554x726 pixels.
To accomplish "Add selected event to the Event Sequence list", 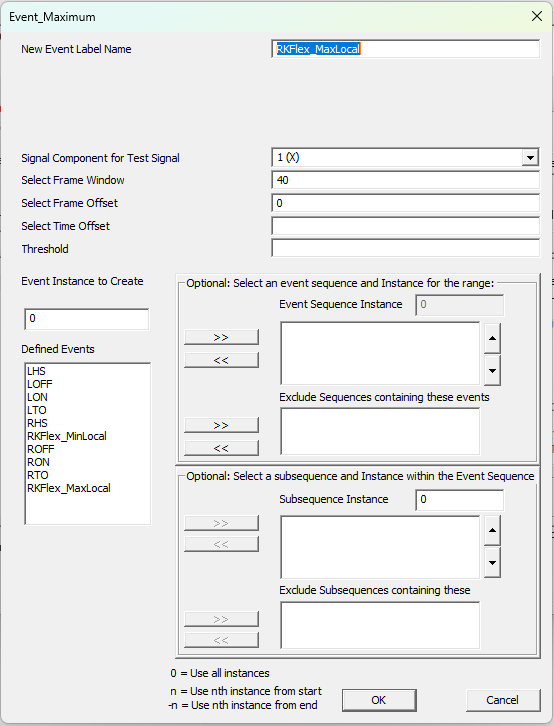I will pos(221,337).
